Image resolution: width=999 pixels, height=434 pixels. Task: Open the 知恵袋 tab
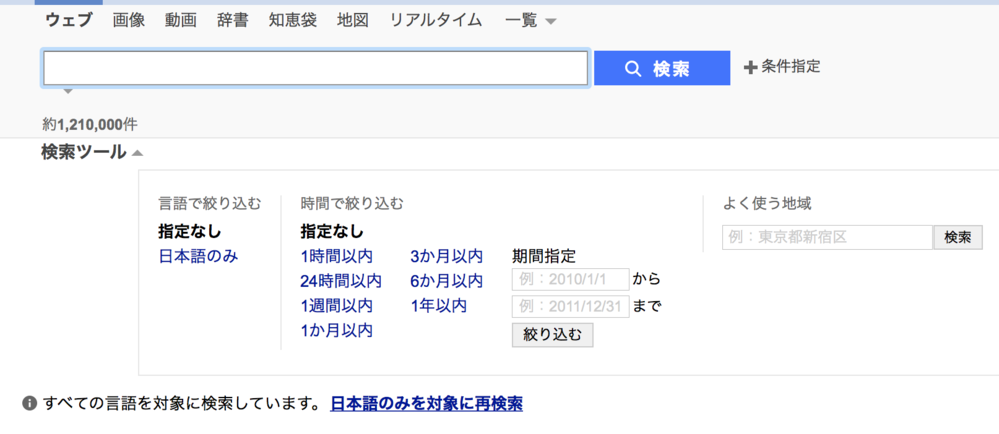(293, 20)
